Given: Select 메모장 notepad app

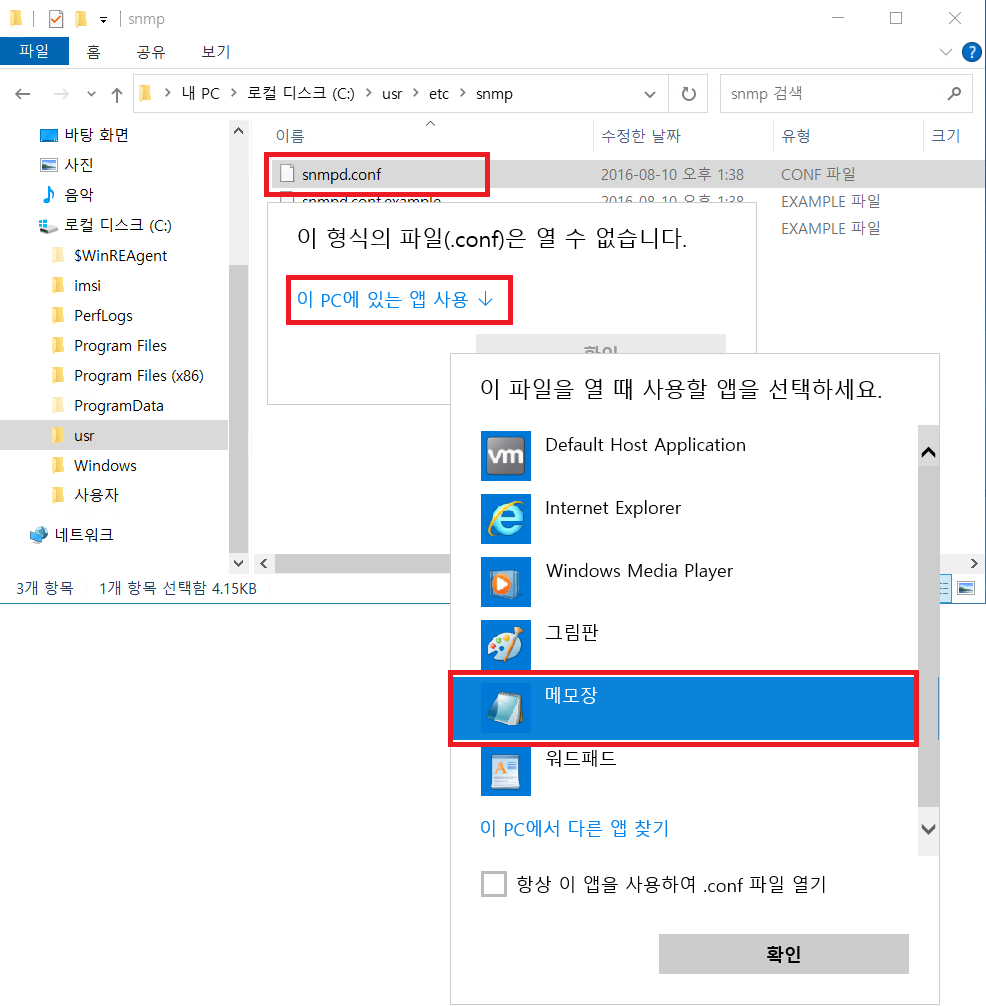Looking at the screenshot, I should point(683,708).
